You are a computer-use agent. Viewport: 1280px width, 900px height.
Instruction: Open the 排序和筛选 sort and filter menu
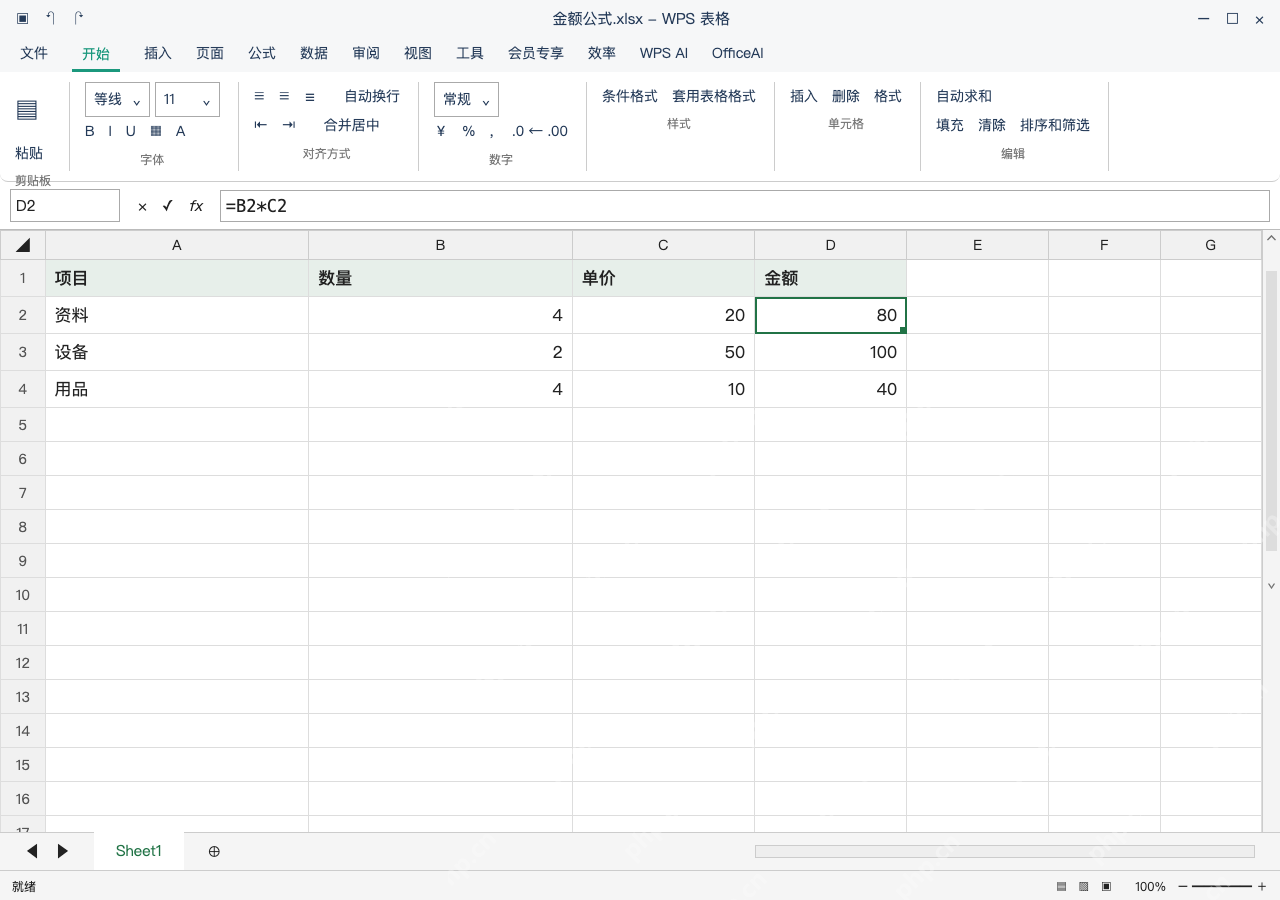point(1055,125)
